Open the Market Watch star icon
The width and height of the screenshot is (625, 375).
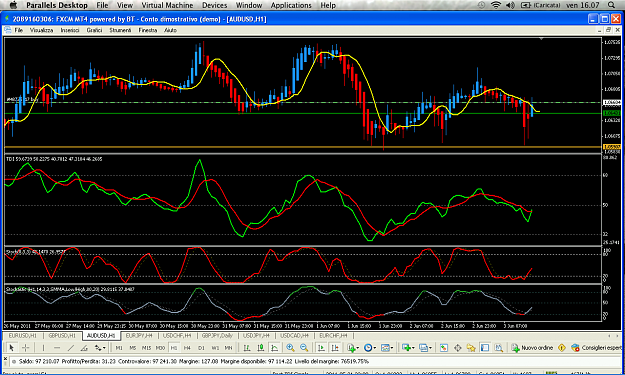pyautogui.click(x=471, y=348)
